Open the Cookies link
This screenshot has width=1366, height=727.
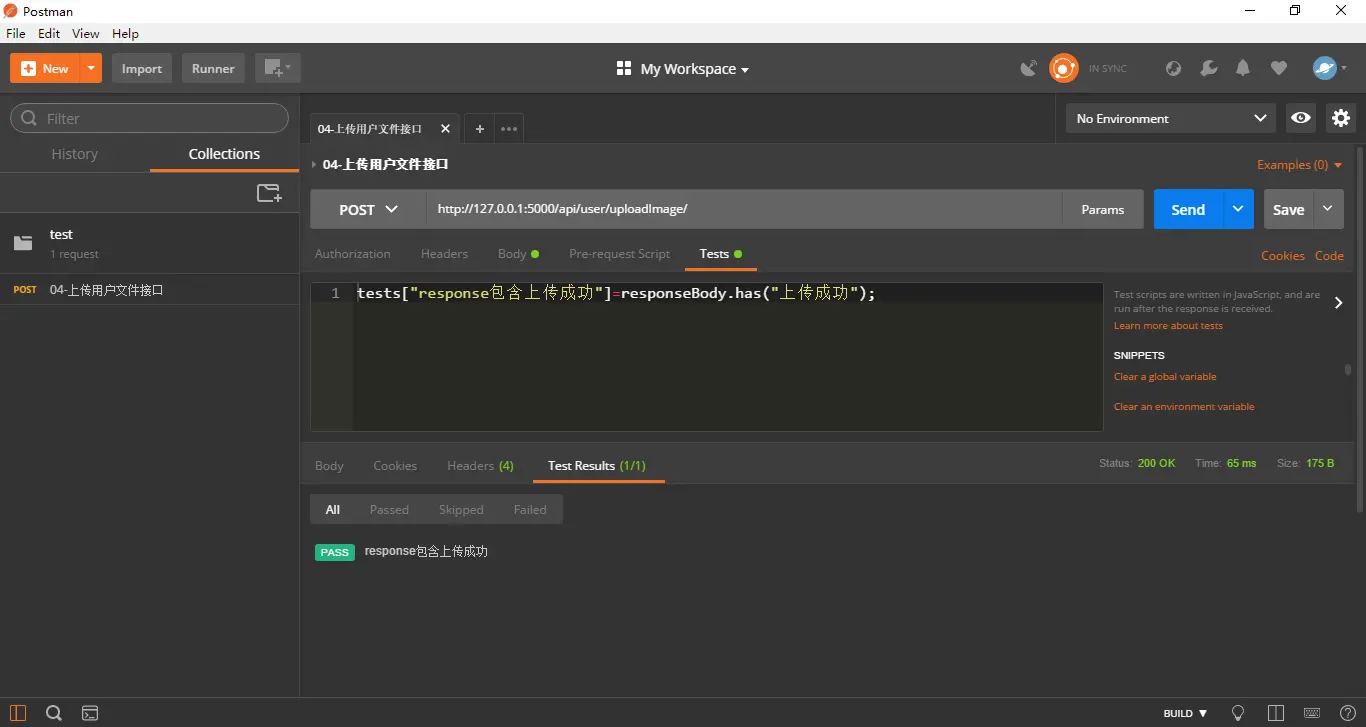(x=1283, y=256)
